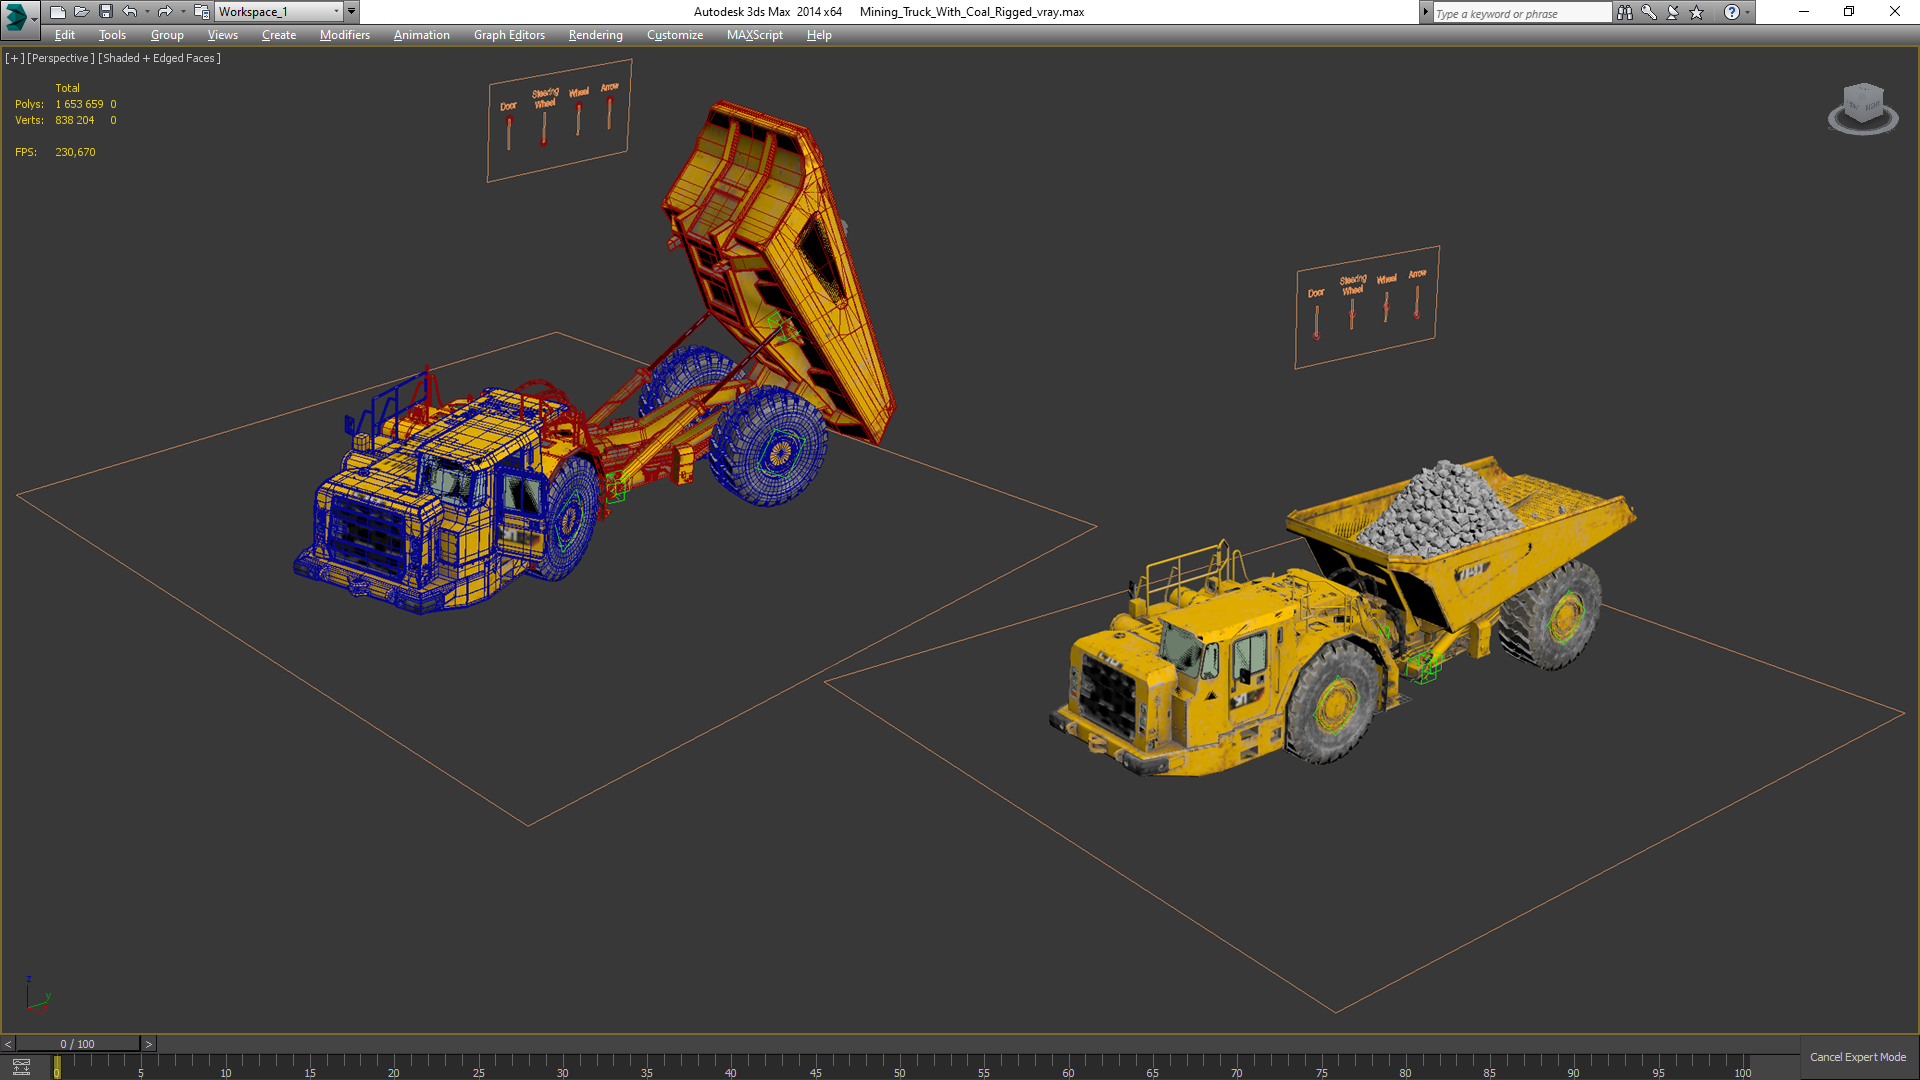Open the Modifiers menu
Image resolution: width=1920 pixels, height=1080 pixels.
pos(344,35)
